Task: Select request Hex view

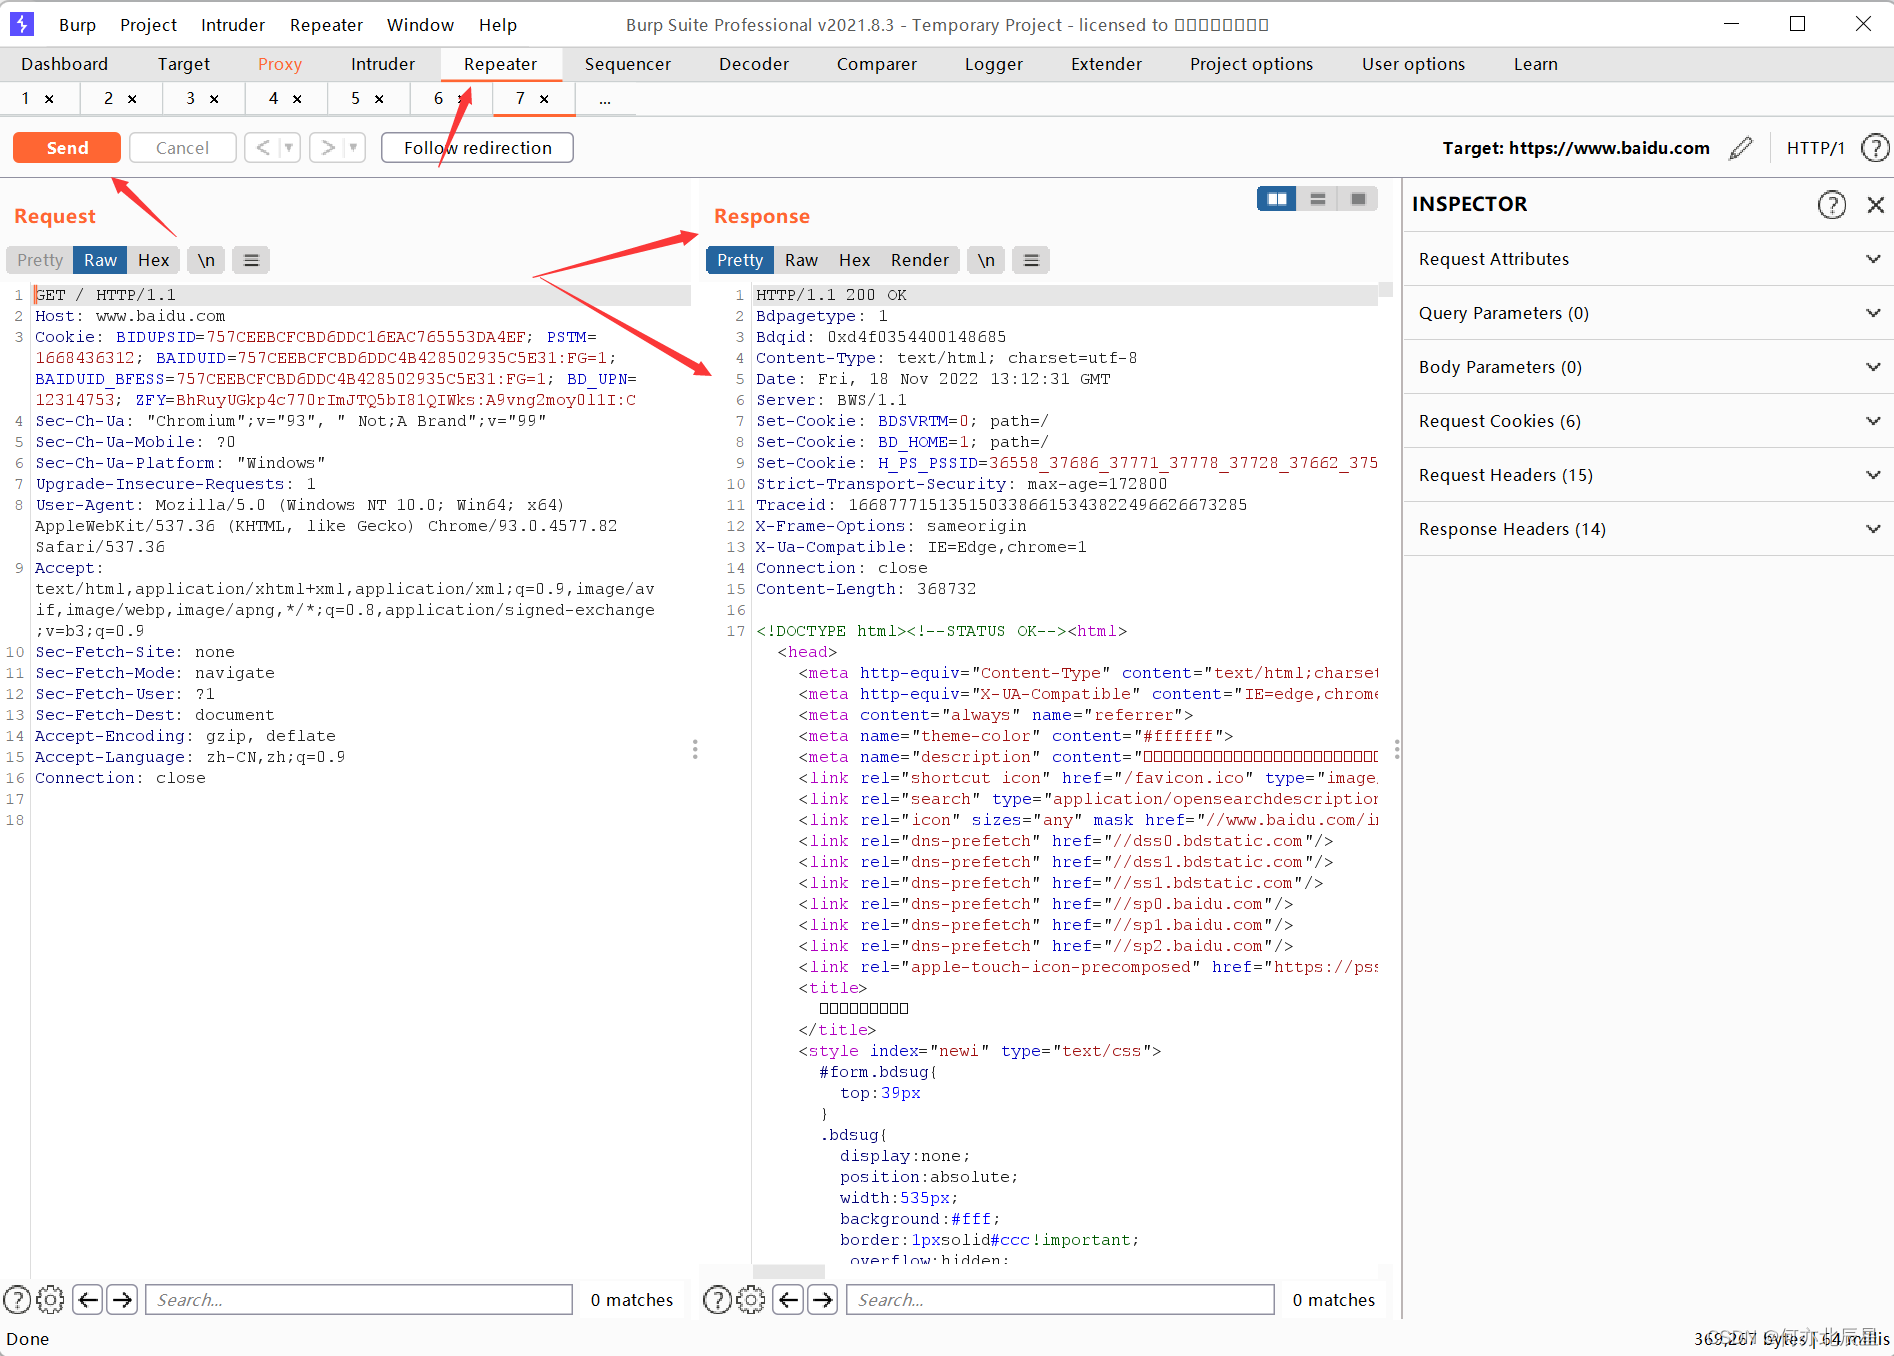Action: (x=154, y=260)
